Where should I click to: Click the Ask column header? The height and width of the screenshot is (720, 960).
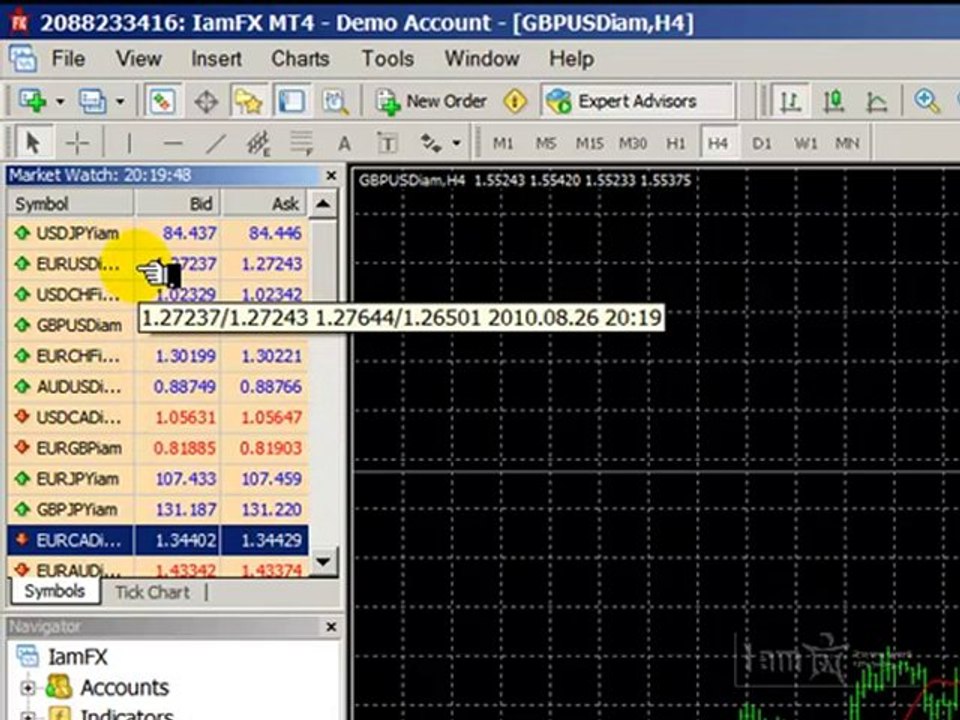pos(264,203)
